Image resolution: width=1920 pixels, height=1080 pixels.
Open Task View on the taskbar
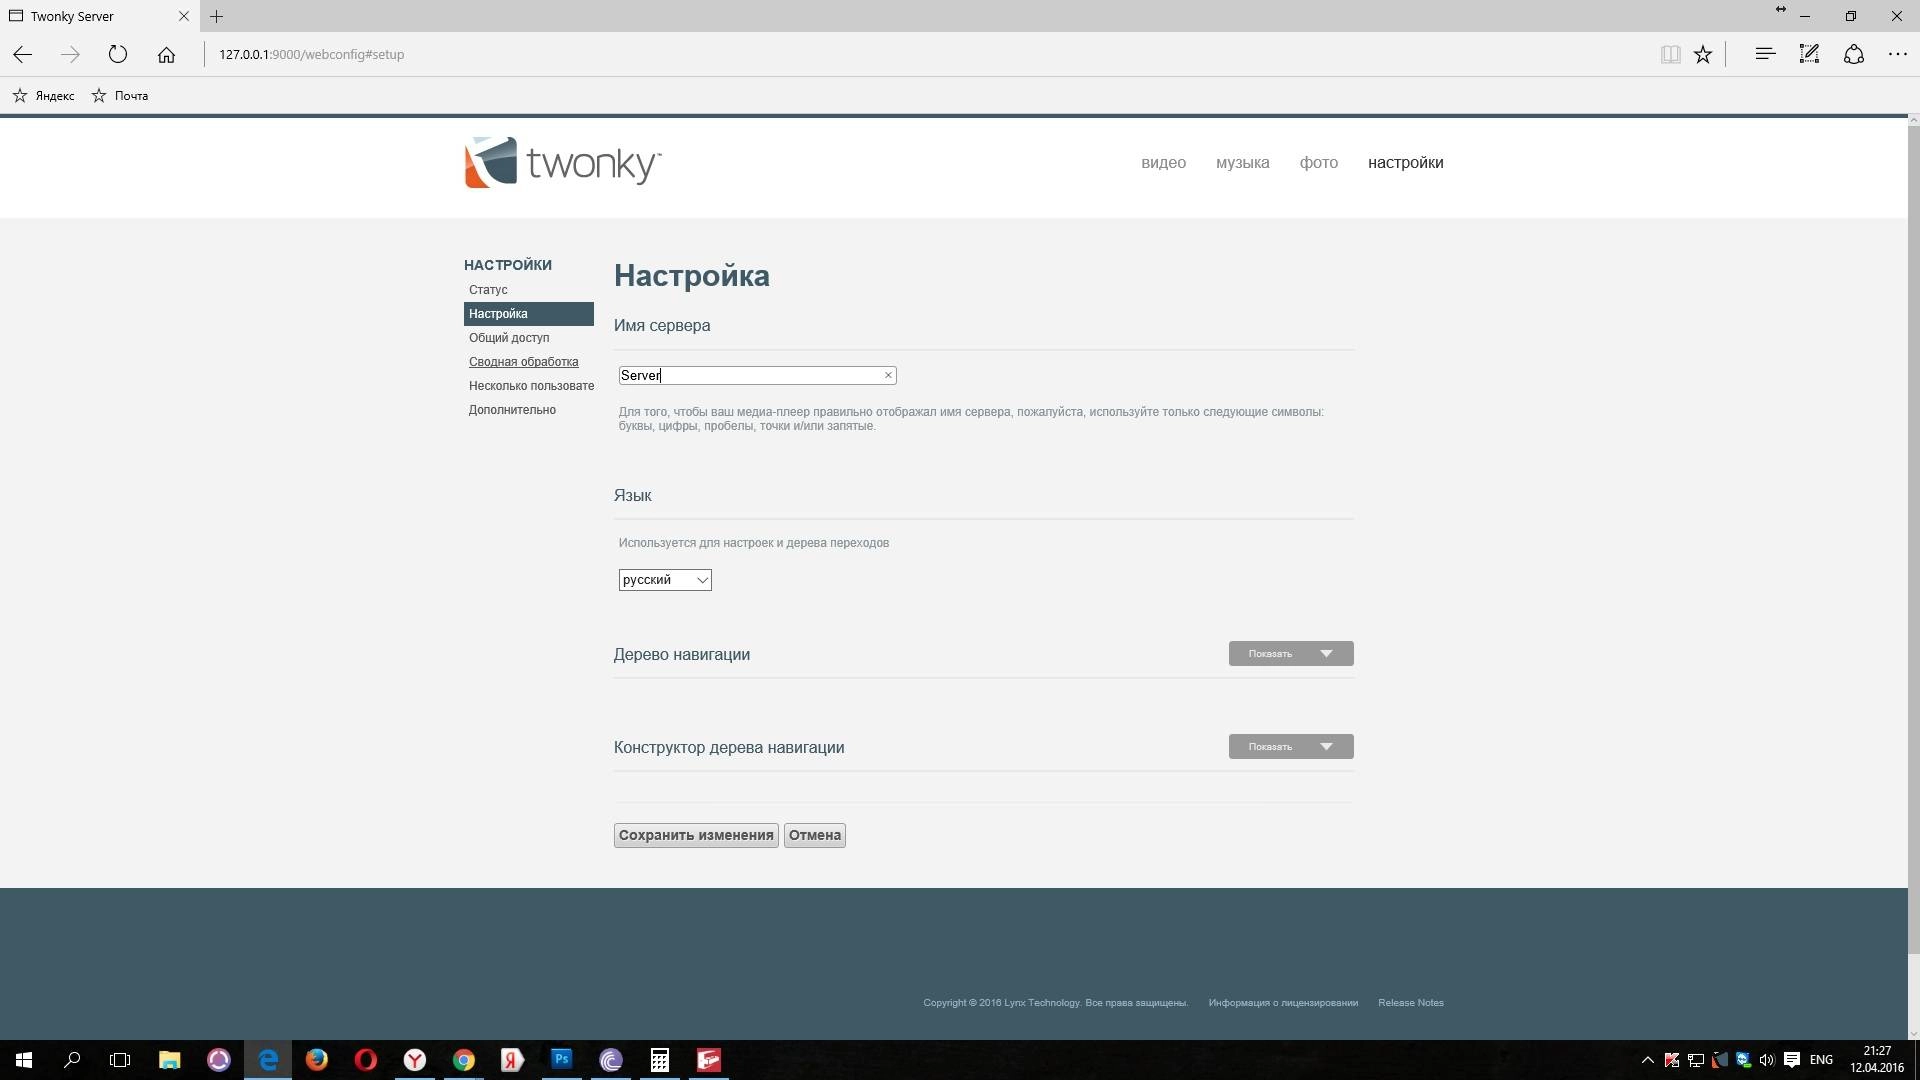pos(120,1060)
